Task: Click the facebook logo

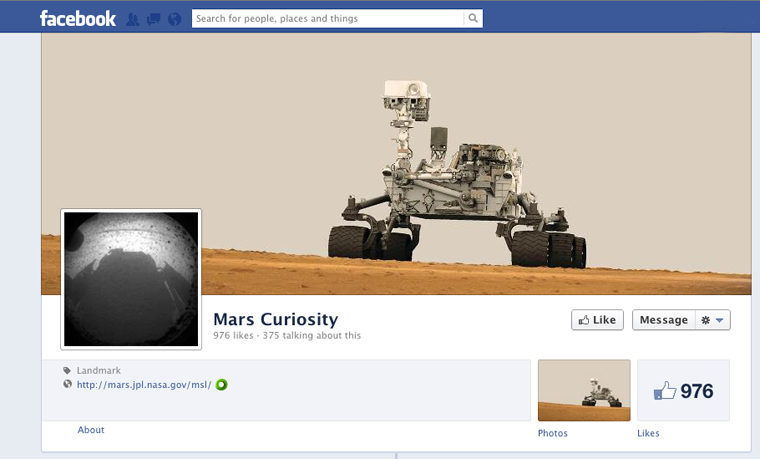Action: click(x=78, y=18)
